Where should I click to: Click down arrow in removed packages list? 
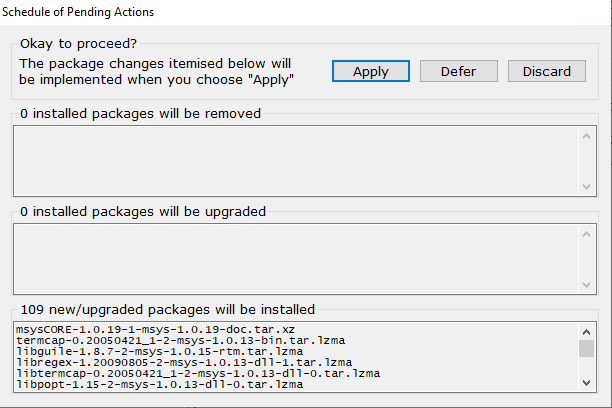coord(586,187)
